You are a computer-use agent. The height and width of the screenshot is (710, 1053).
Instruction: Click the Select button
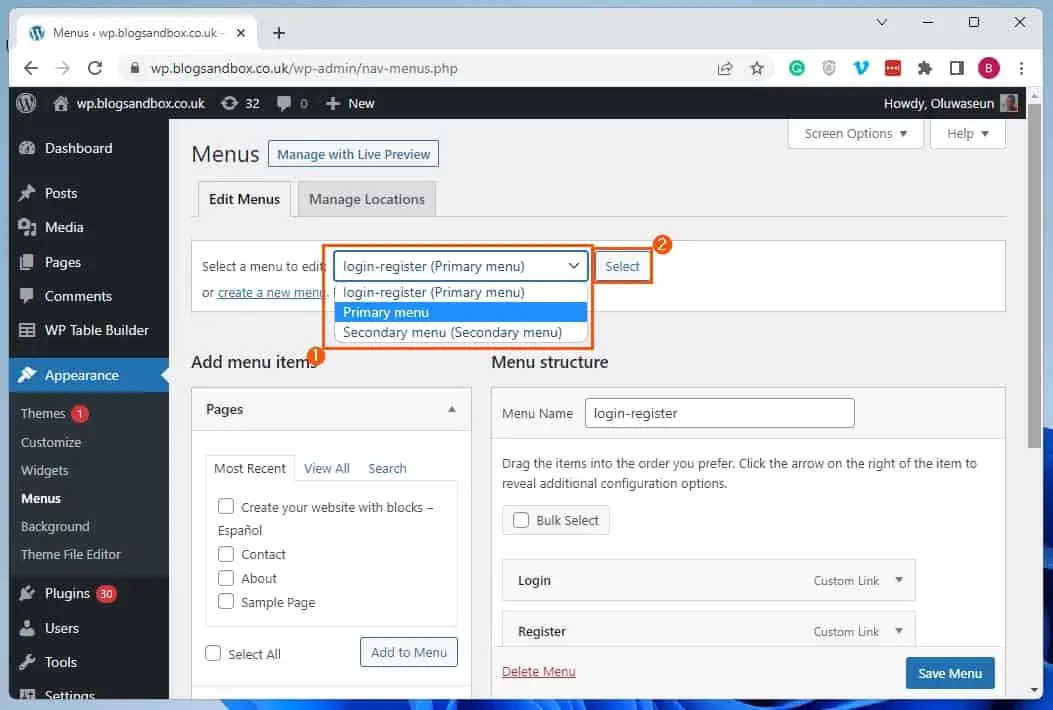[623, 266]
